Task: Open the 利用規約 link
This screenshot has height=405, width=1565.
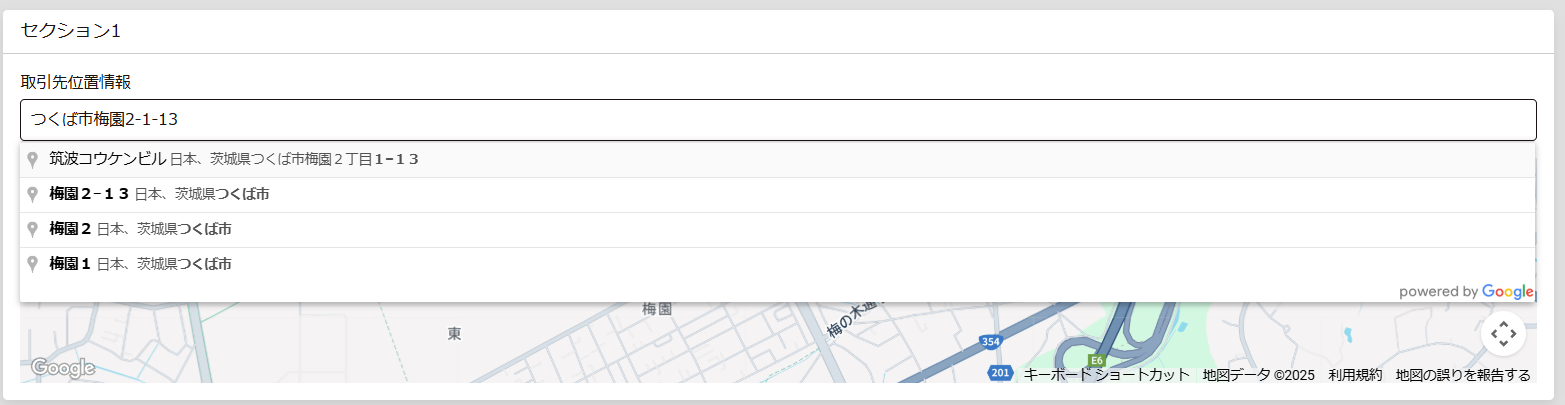Action: pos(1355,375)
